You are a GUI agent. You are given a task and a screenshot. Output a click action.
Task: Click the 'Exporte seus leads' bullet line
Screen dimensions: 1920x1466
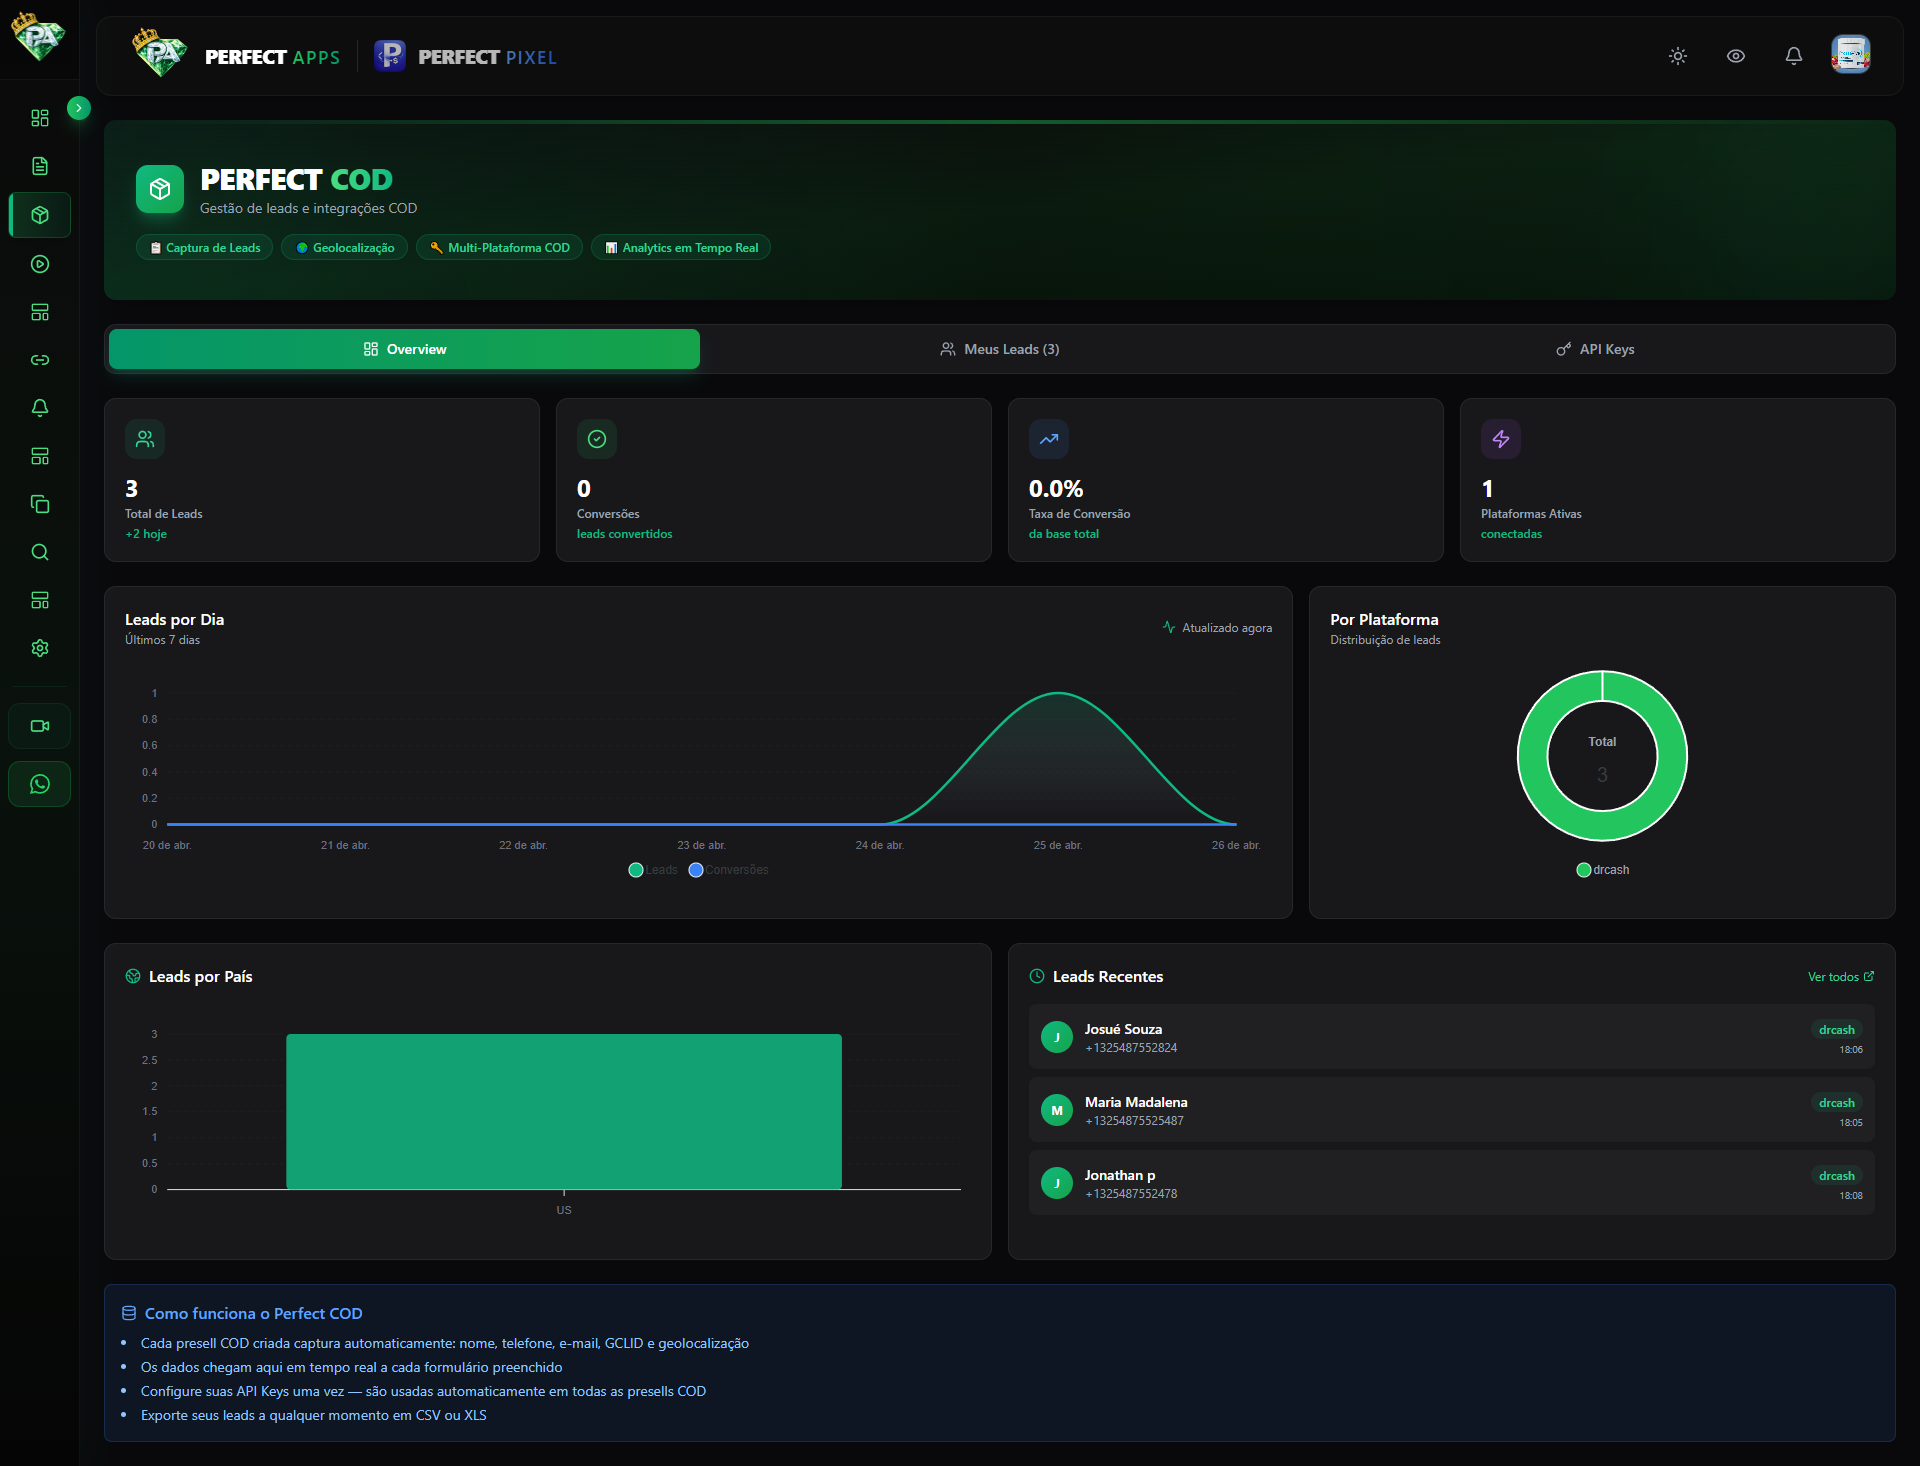tap(314, 1415)
